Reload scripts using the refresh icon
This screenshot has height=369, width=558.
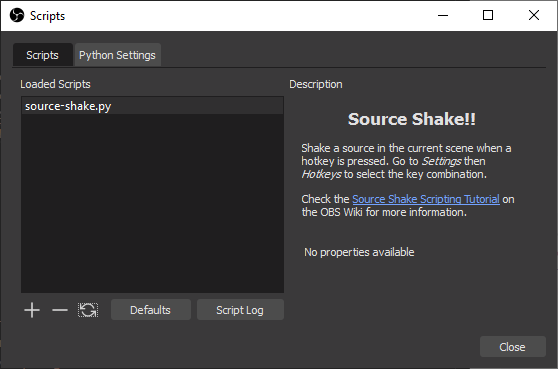coord(88,310)
